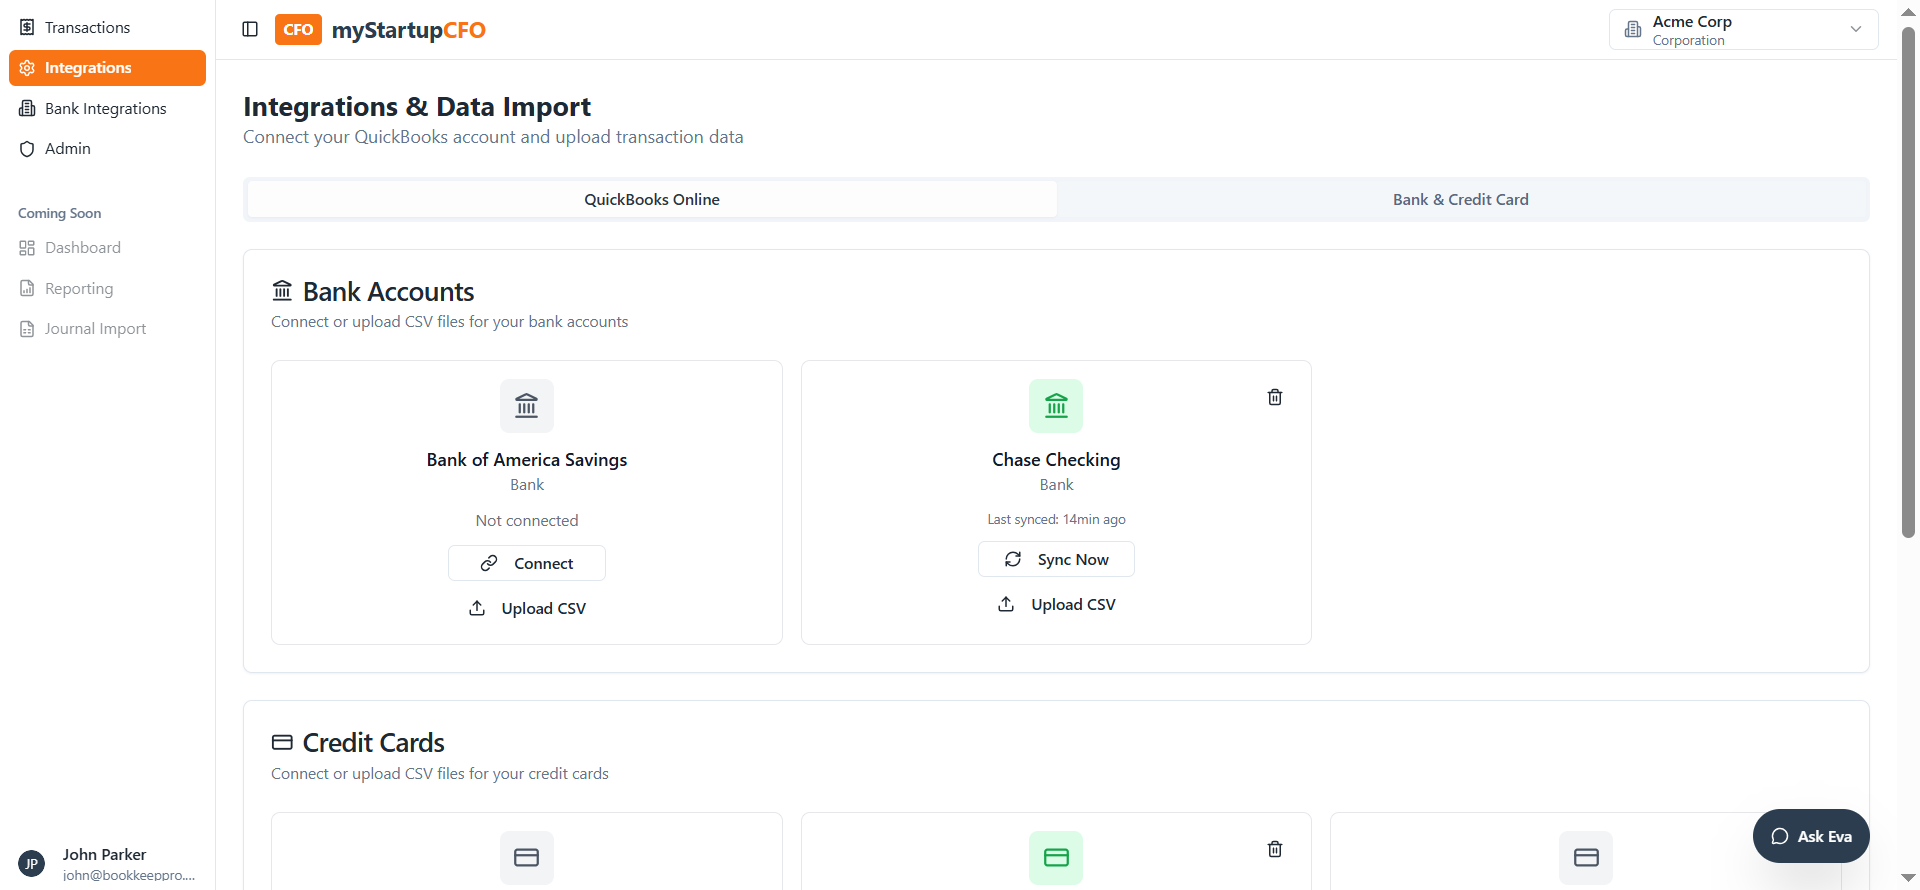Connect the Bank of America Savings account
Viewport: 1920px width, 890px height.
[527, 563]
